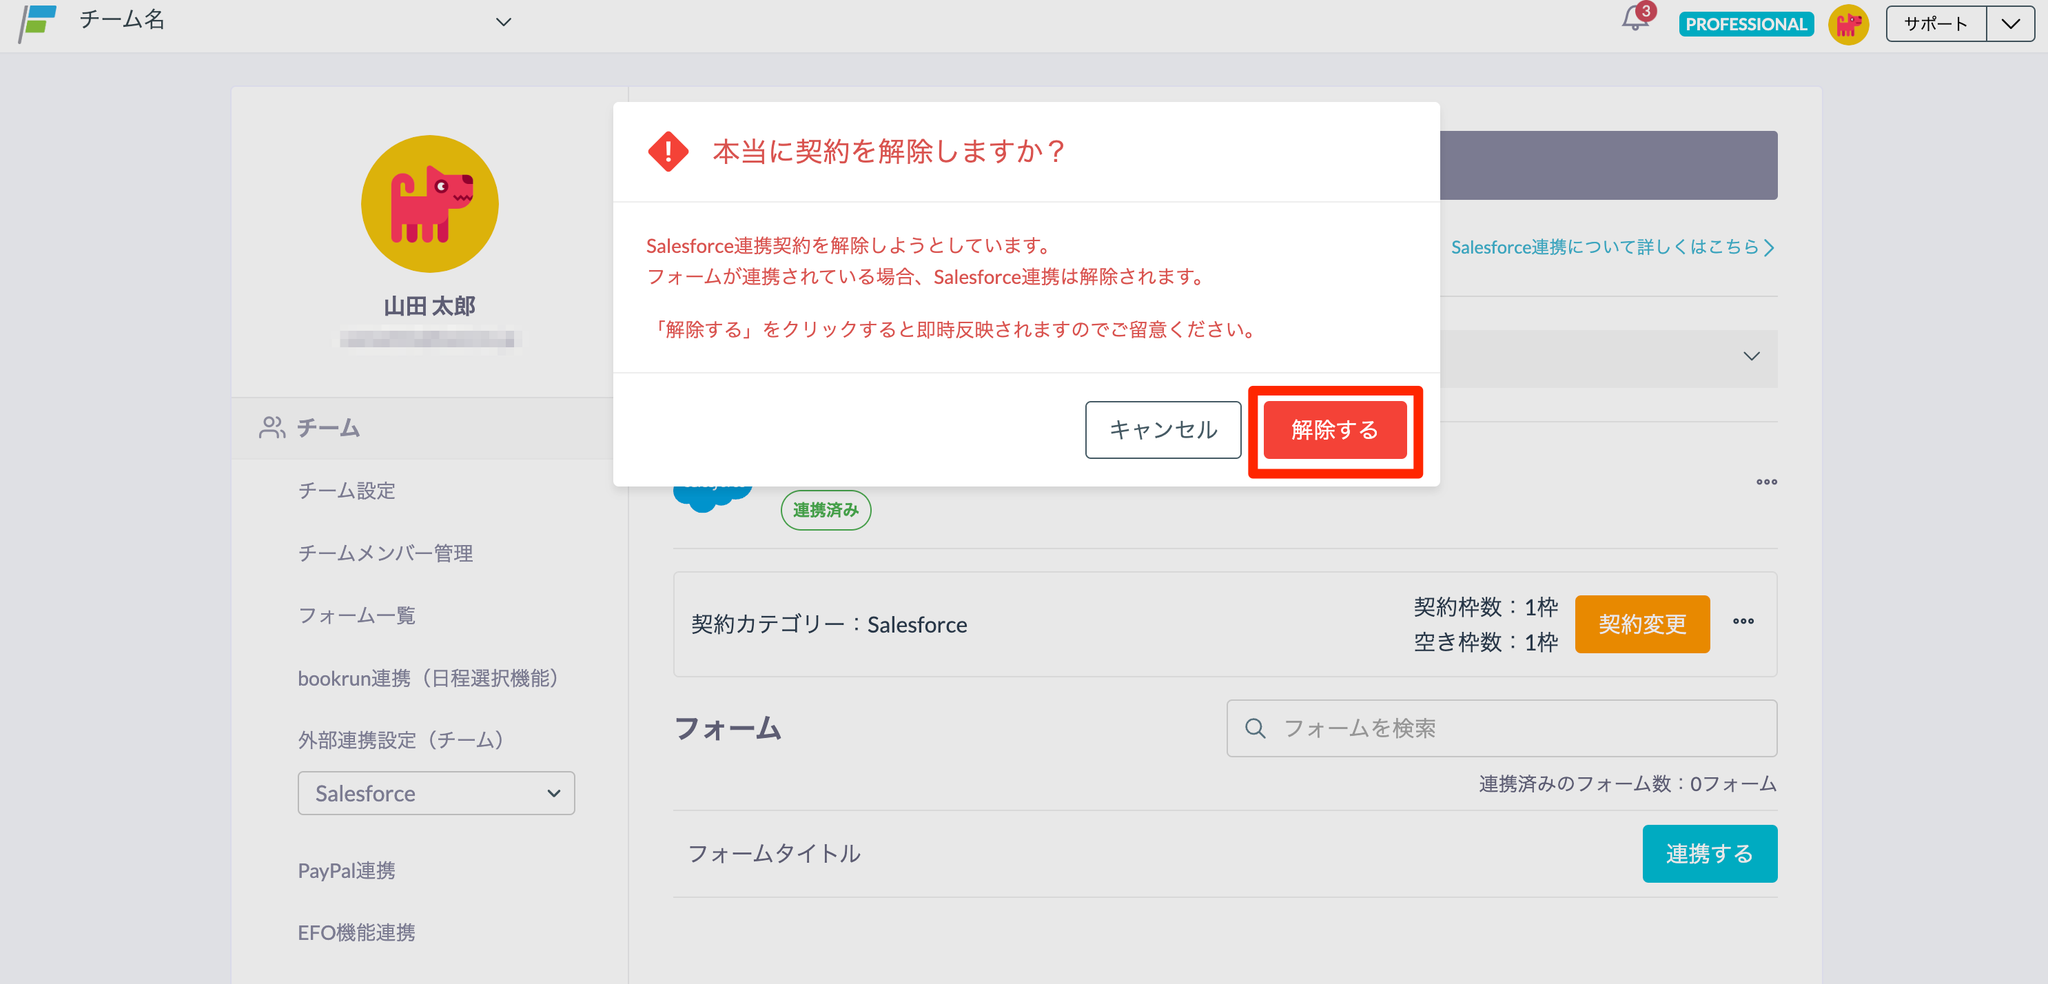Image resolution: width=2048 pixels, height=984 pixels.
Task: Click the magnifier icon in the form search box
Action: (x=1255, y=728)
